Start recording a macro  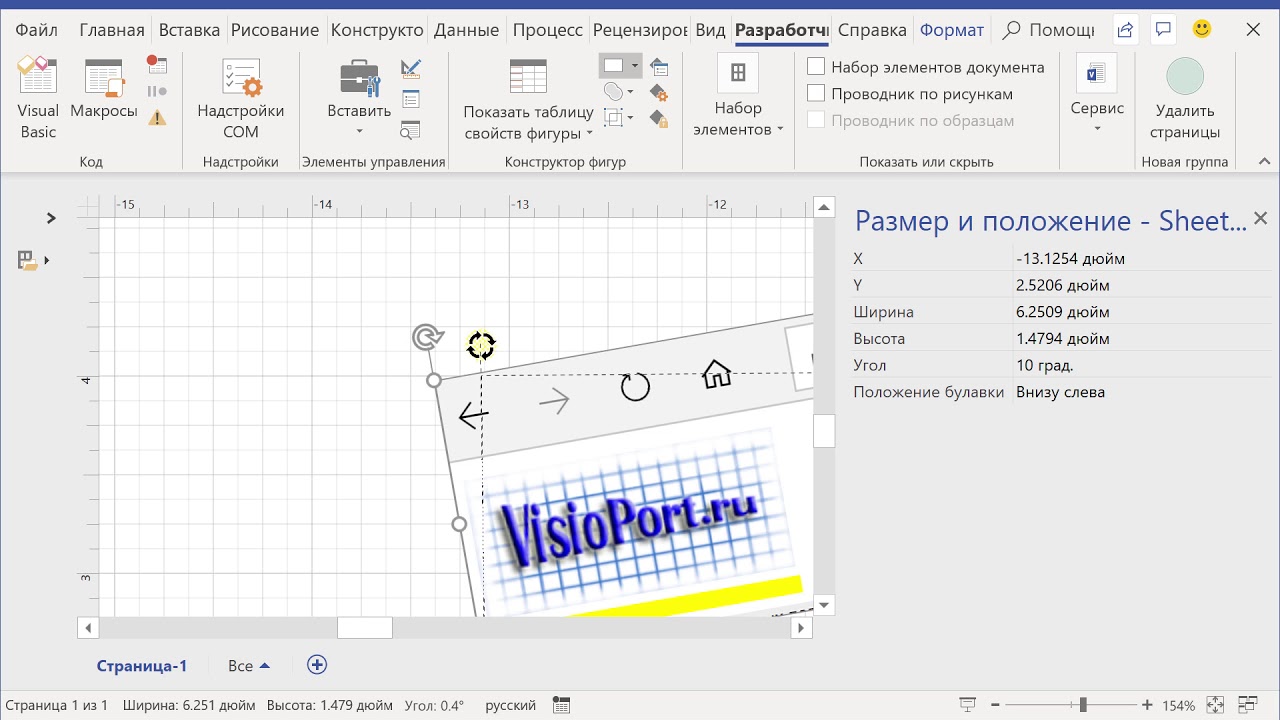point(157,65)
